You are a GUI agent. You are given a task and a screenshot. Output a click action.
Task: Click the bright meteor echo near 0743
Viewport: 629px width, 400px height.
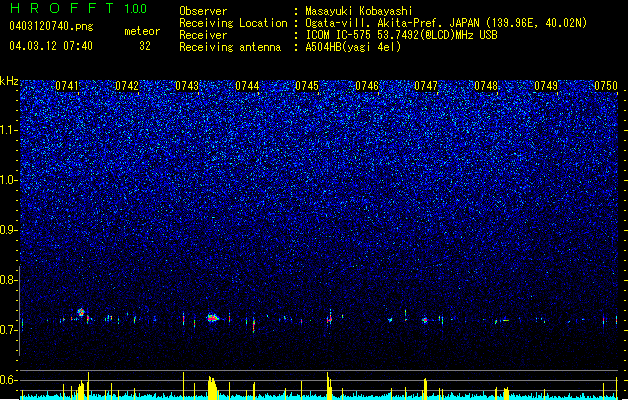point(213,318)
